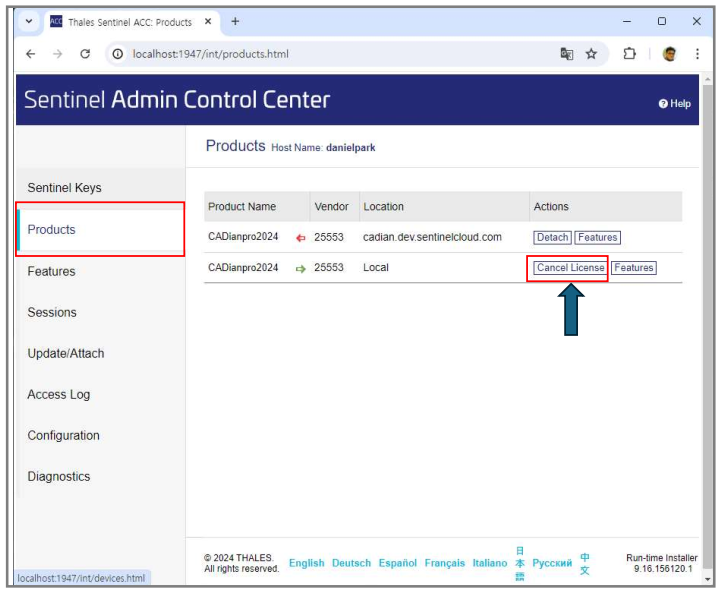The image size is (718, 589).
Task: Switch language to Français
Action: point(445,563)
